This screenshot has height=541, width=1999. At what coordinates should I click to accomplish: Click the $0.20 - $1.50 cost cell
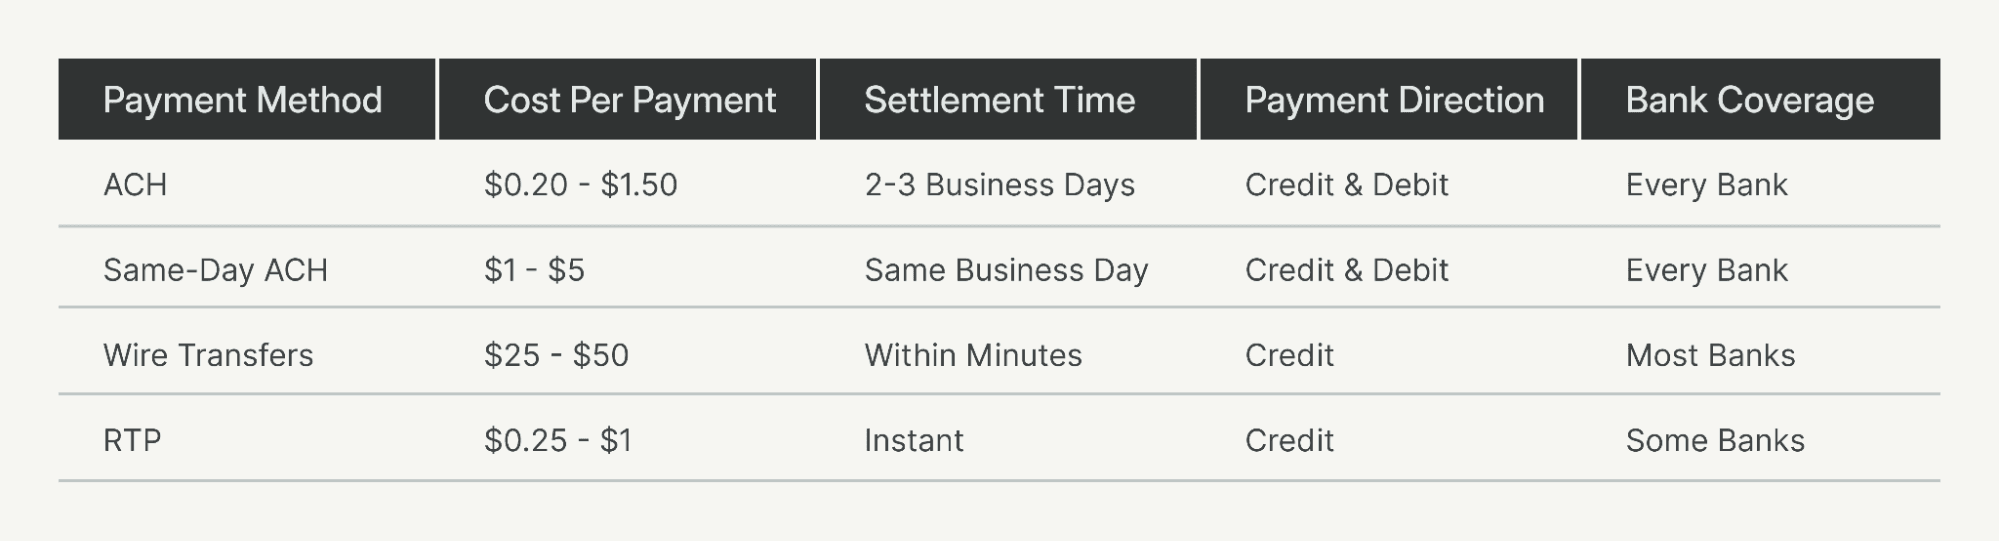[580, 185]
